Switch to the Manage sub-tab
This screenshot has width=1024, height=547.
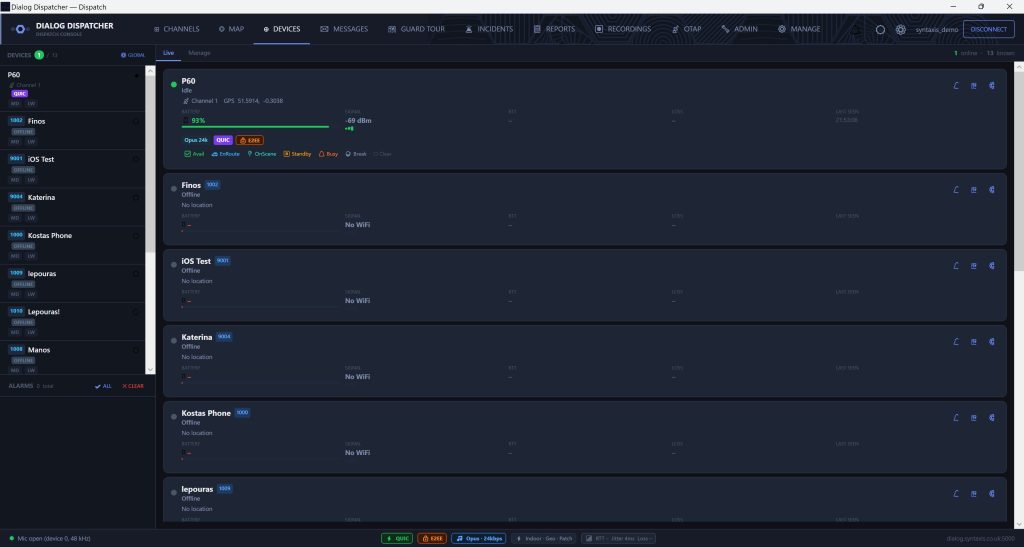coord(199,53)
